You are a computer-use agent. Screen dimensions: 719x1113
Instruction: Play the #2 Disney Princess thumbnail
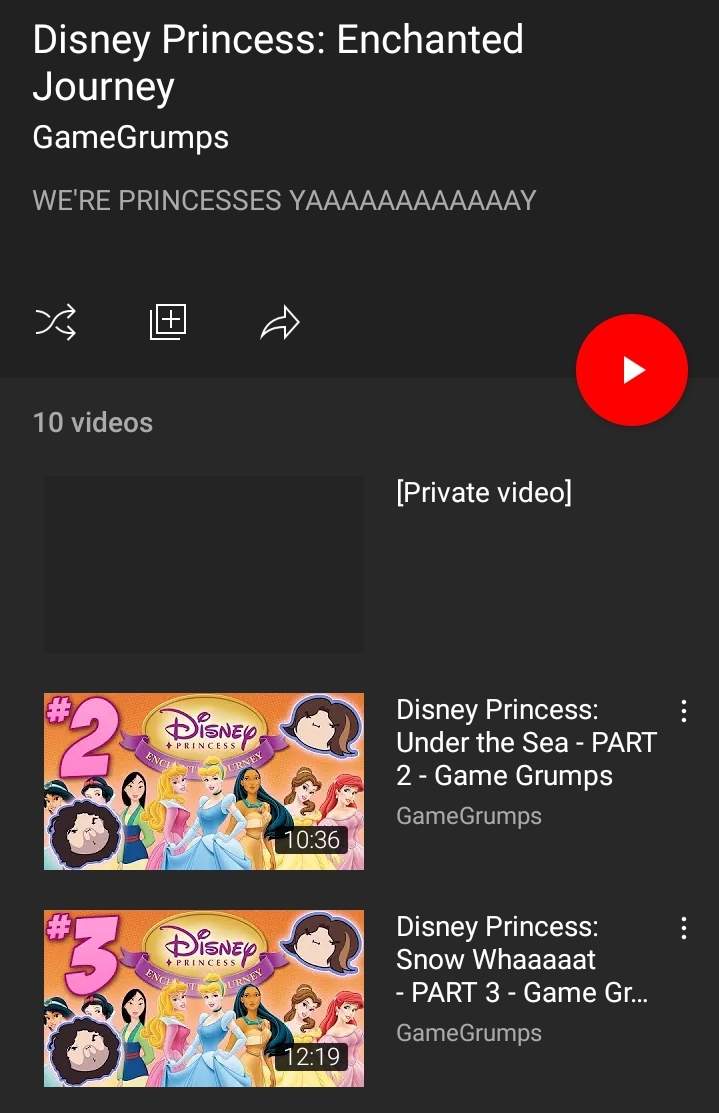click(x=204, y=782)
